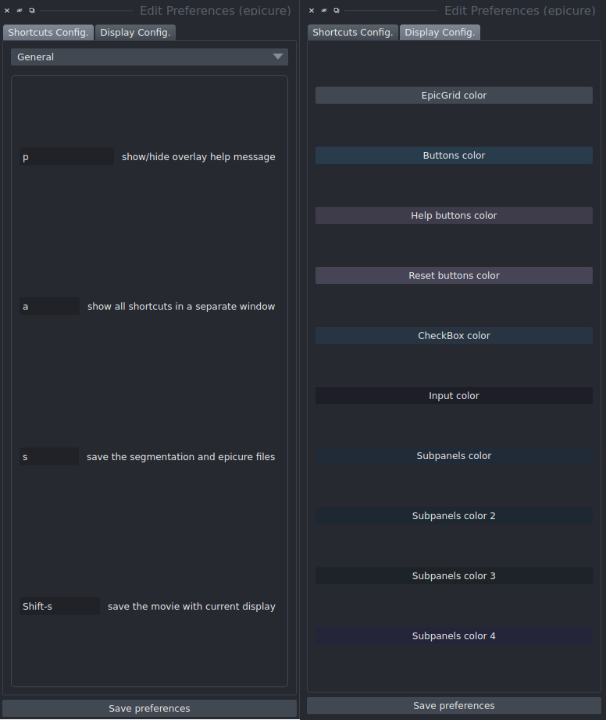The width and height of the screenshot is (606, 720).
Task: Click the 'p' shortcut field for overlay help
Action: tap(66, 157)
